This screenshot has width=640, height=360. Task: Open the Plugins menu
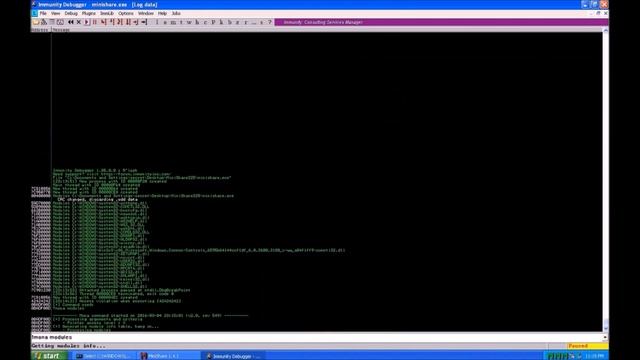point(89,13)
